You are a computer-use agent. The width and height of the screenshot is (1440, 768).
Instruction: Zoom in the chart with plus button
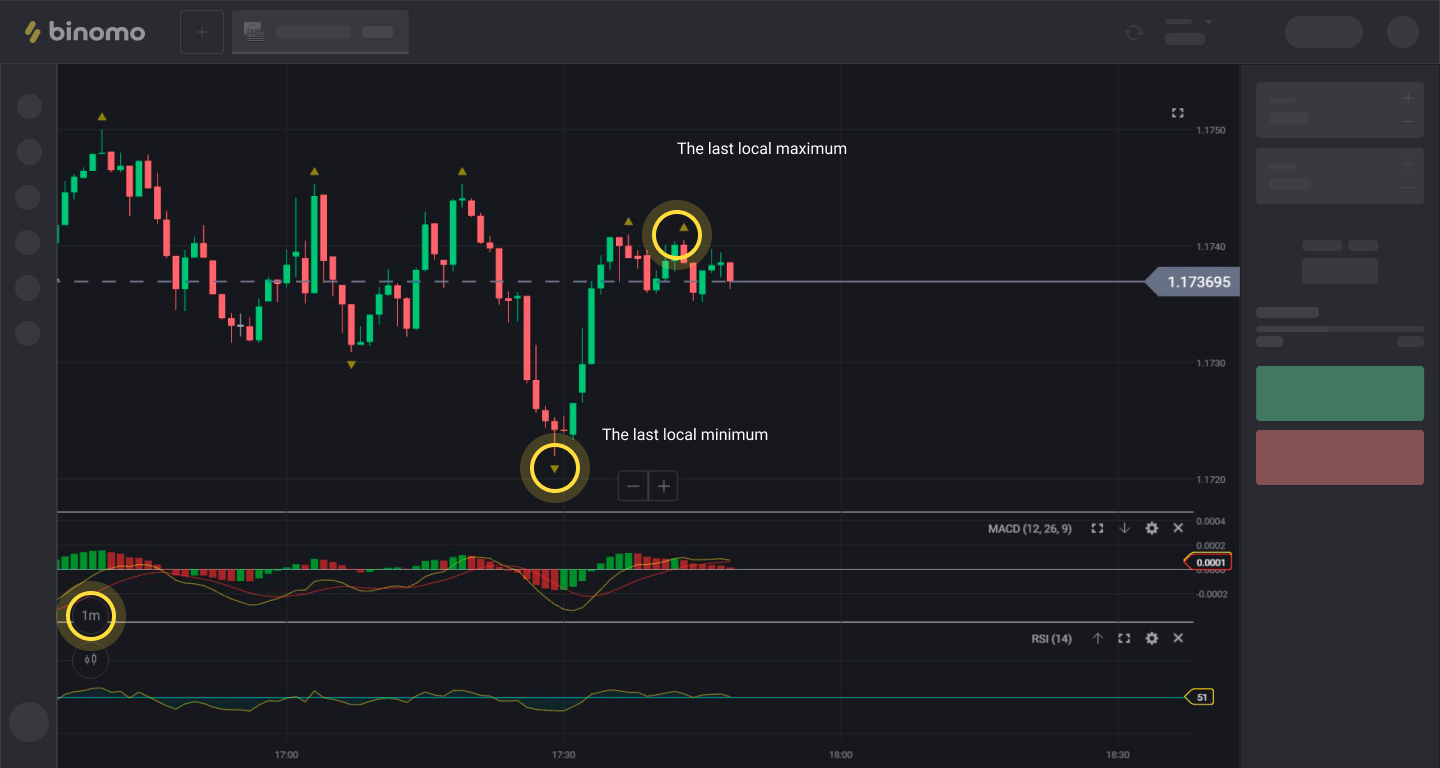(663, 486)
